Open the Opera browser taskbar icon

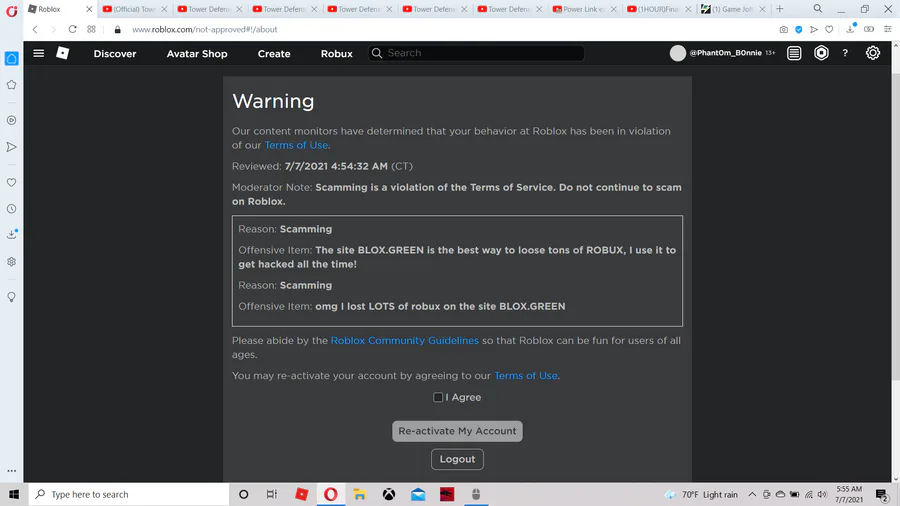point(331,494)
